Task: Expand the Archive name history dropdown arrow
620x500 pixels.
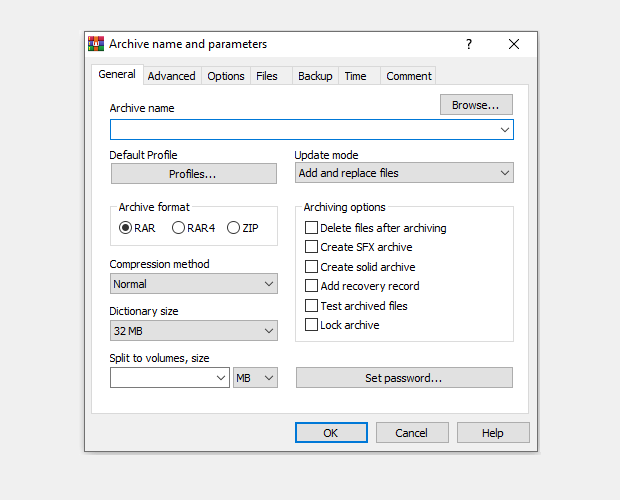Action: [505, 130]
